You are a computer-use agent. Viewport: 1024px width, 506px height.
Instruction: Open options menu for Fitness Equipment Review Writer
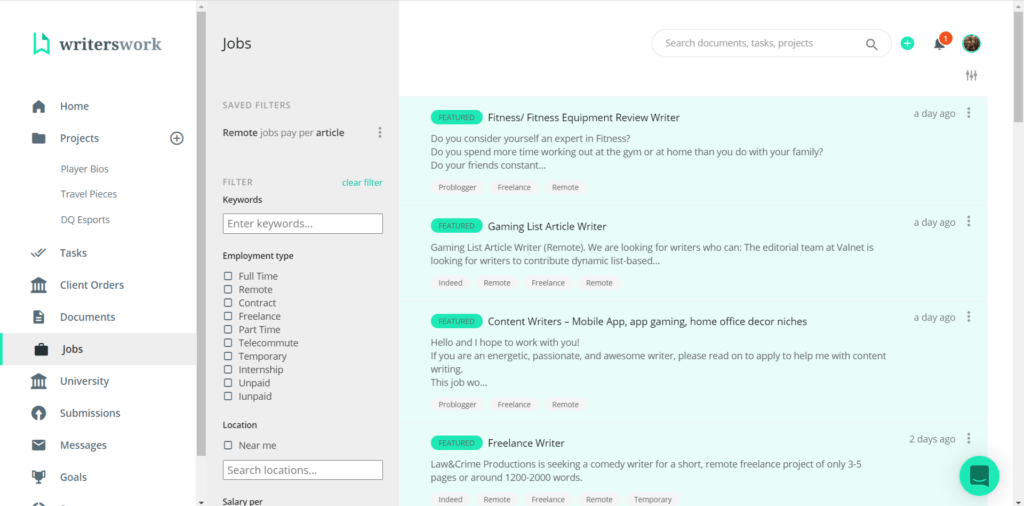[969, 113]
